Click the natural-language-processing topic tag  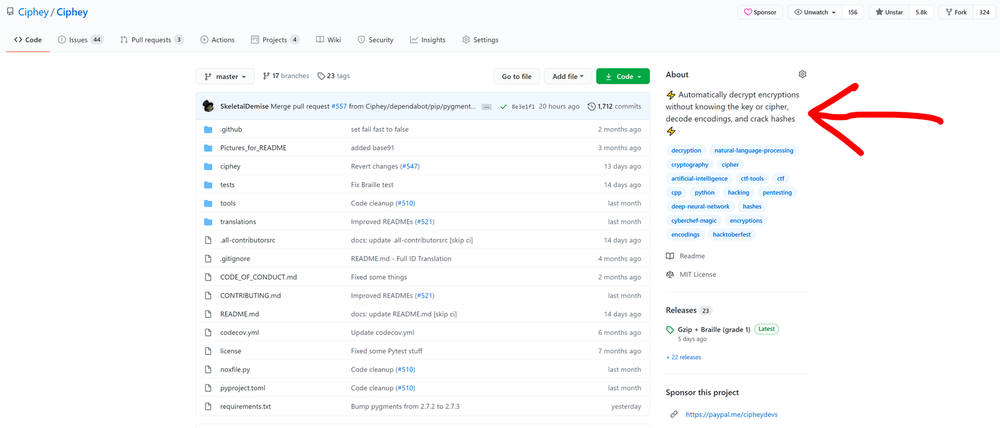click(x=754, y=151)
